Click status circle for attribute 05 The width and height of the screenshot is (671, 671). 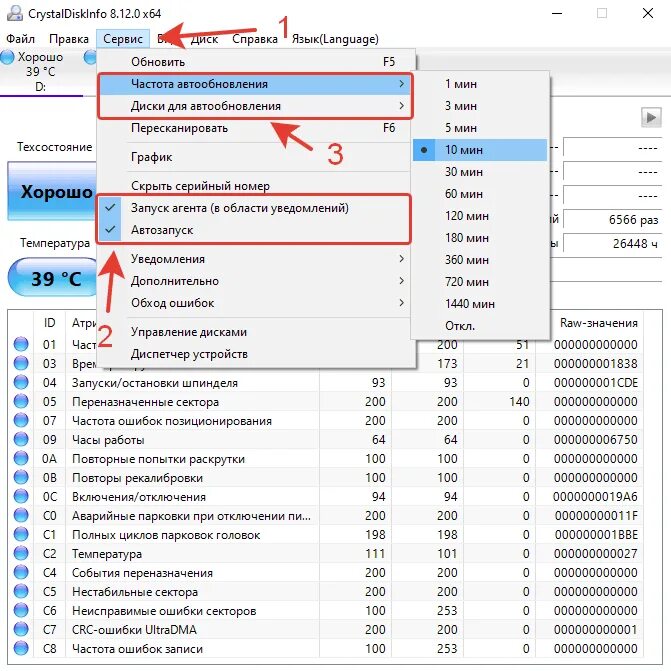pos(21,401)
